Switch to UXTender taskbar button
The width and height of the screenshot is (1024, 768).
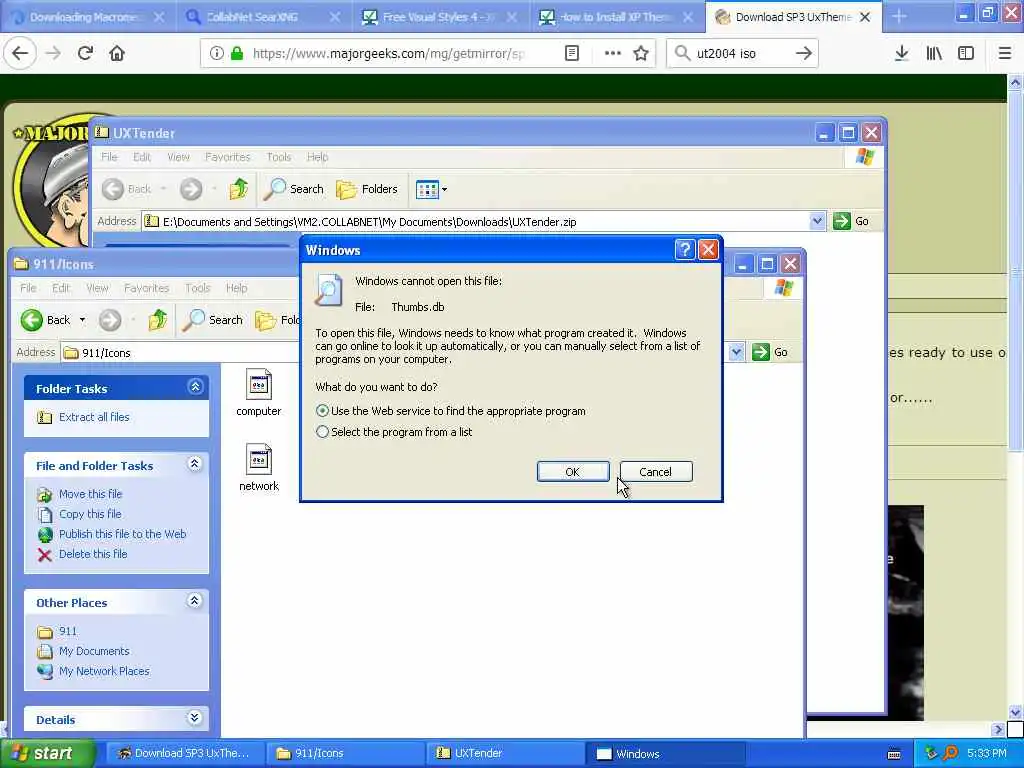coord(507,753)
